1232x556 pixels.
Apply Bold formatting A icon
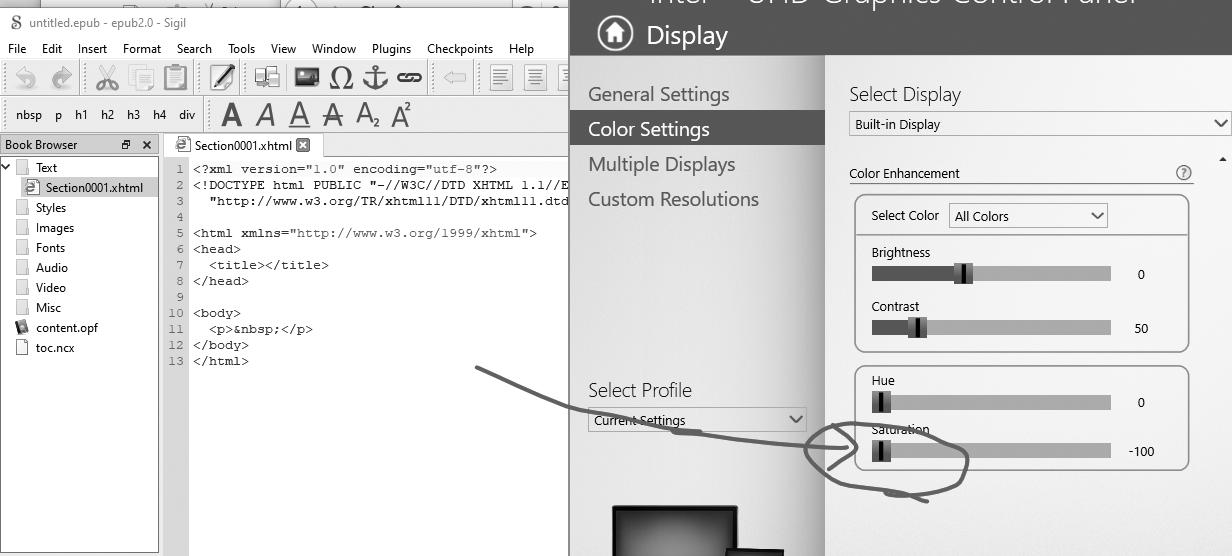pyautogui.click(x=231, y=115)
